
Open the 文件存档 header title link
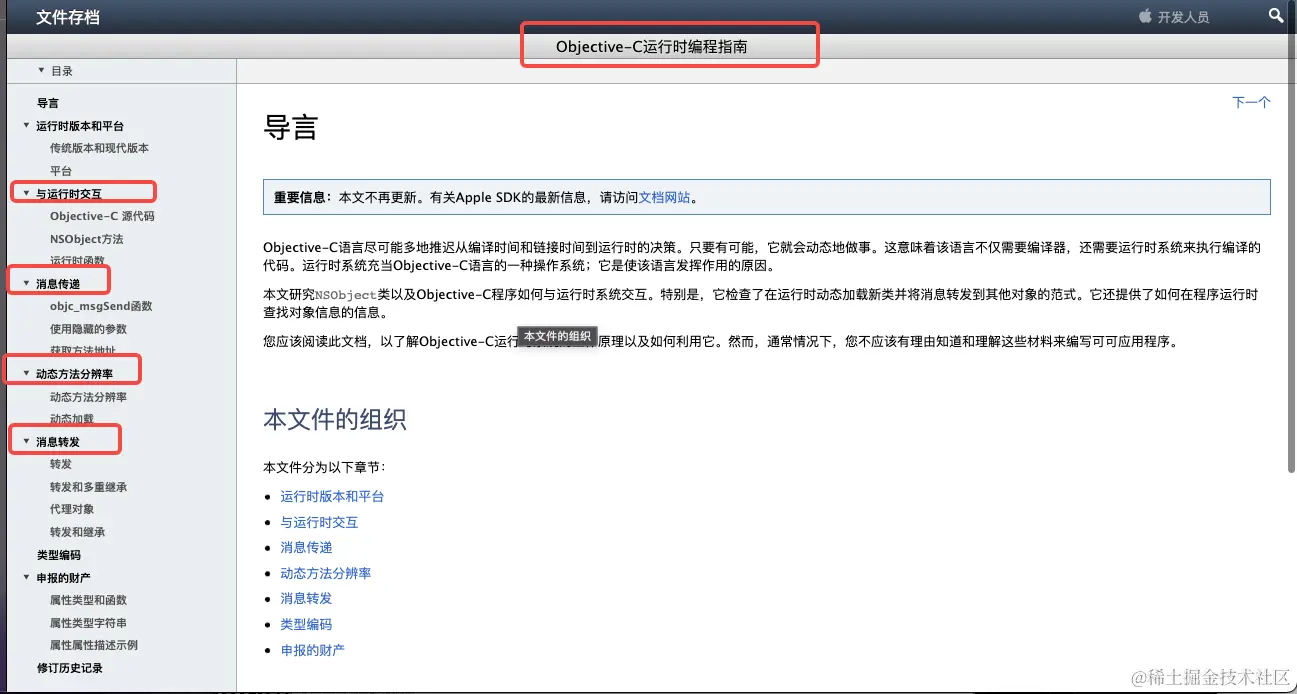(x=68, y=17)
